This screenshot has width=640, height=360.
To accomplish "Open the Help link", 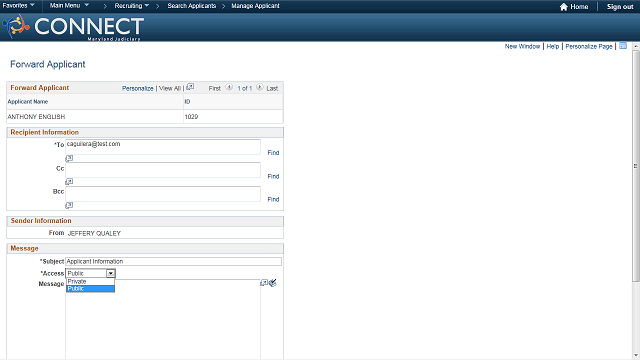I will point(553,47).
